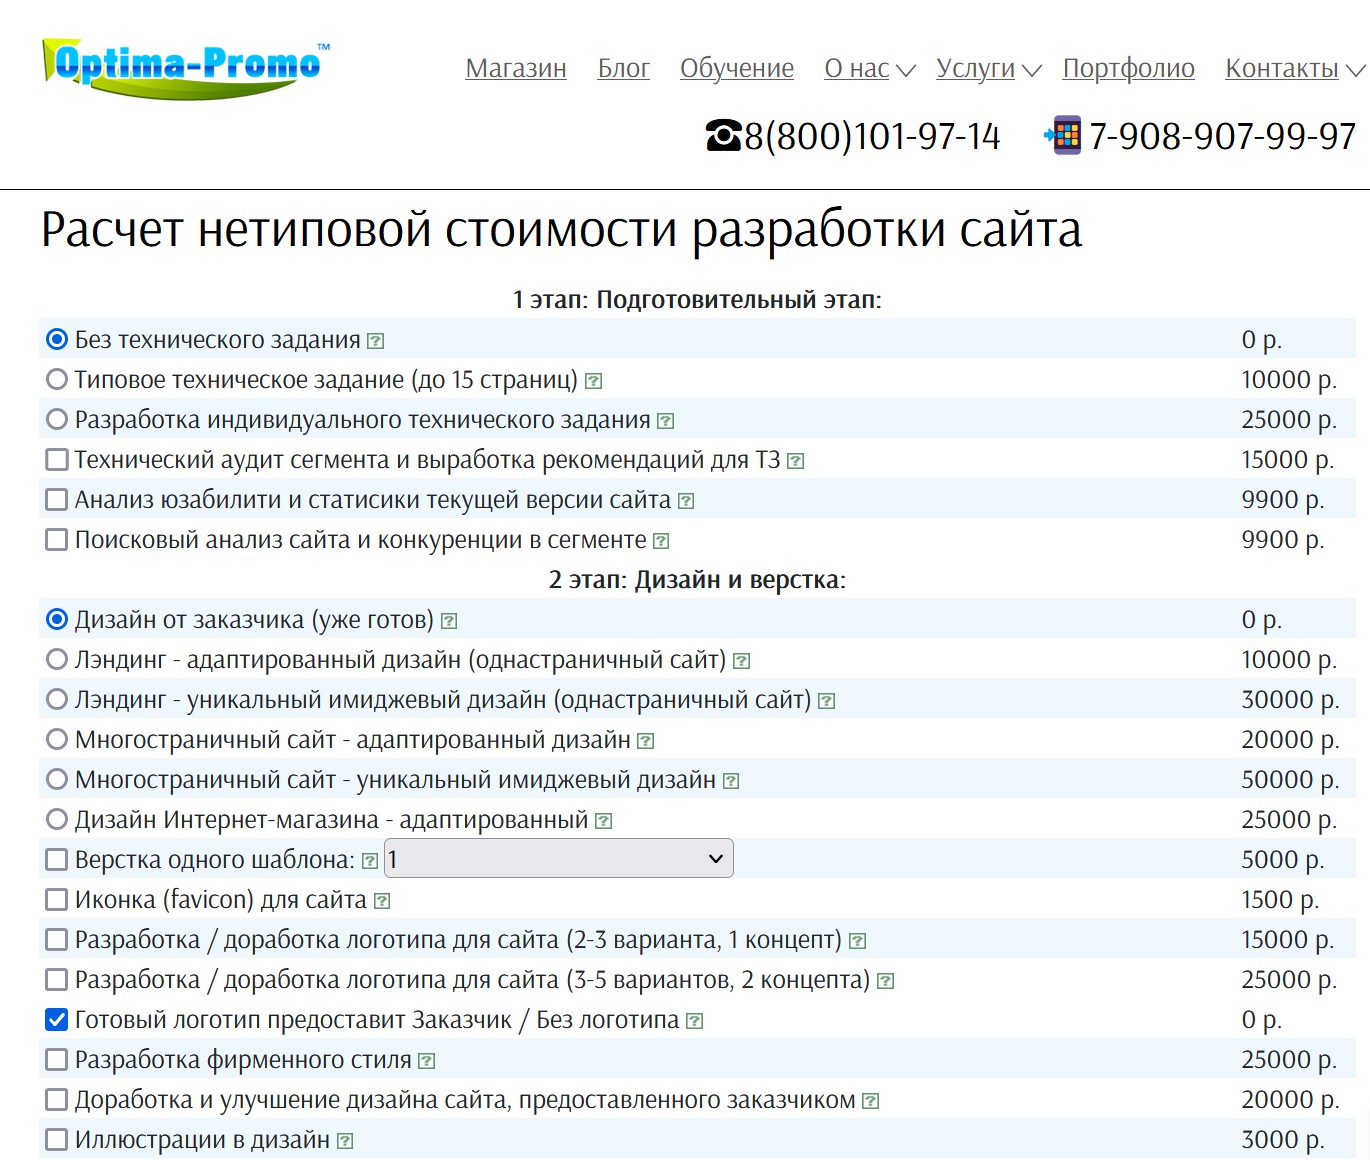
Task: Click heading '1 этап: Подготовительный этап:'
Action: (x=697, y=300)
